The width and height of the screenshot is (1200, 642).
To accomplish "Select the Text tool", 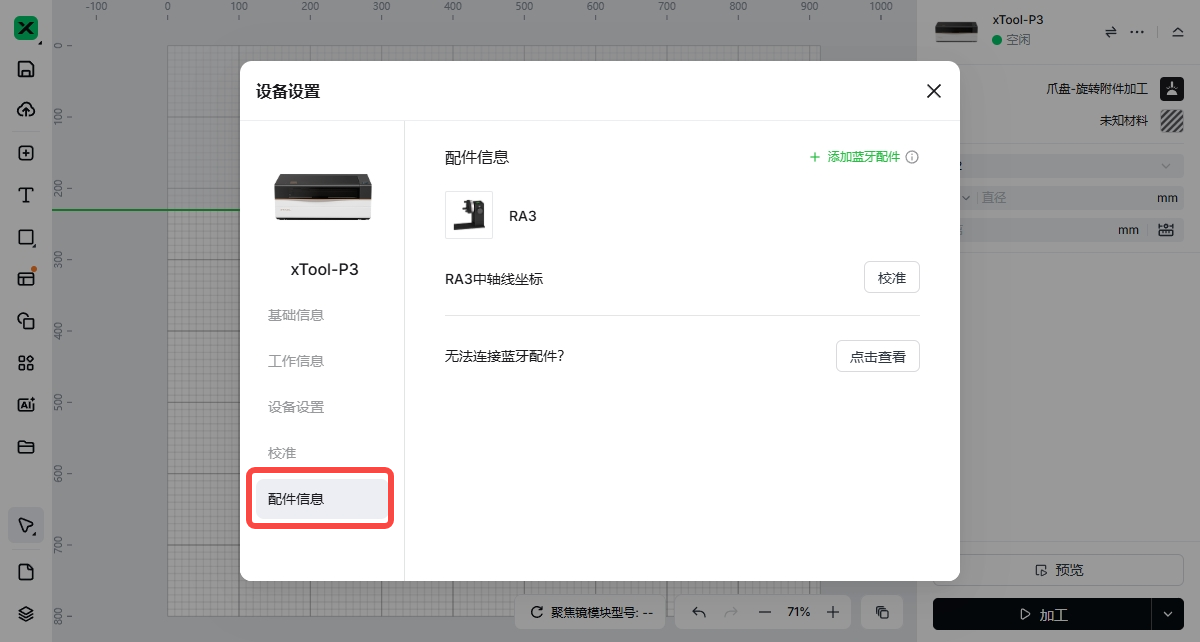I will (26, 195).
